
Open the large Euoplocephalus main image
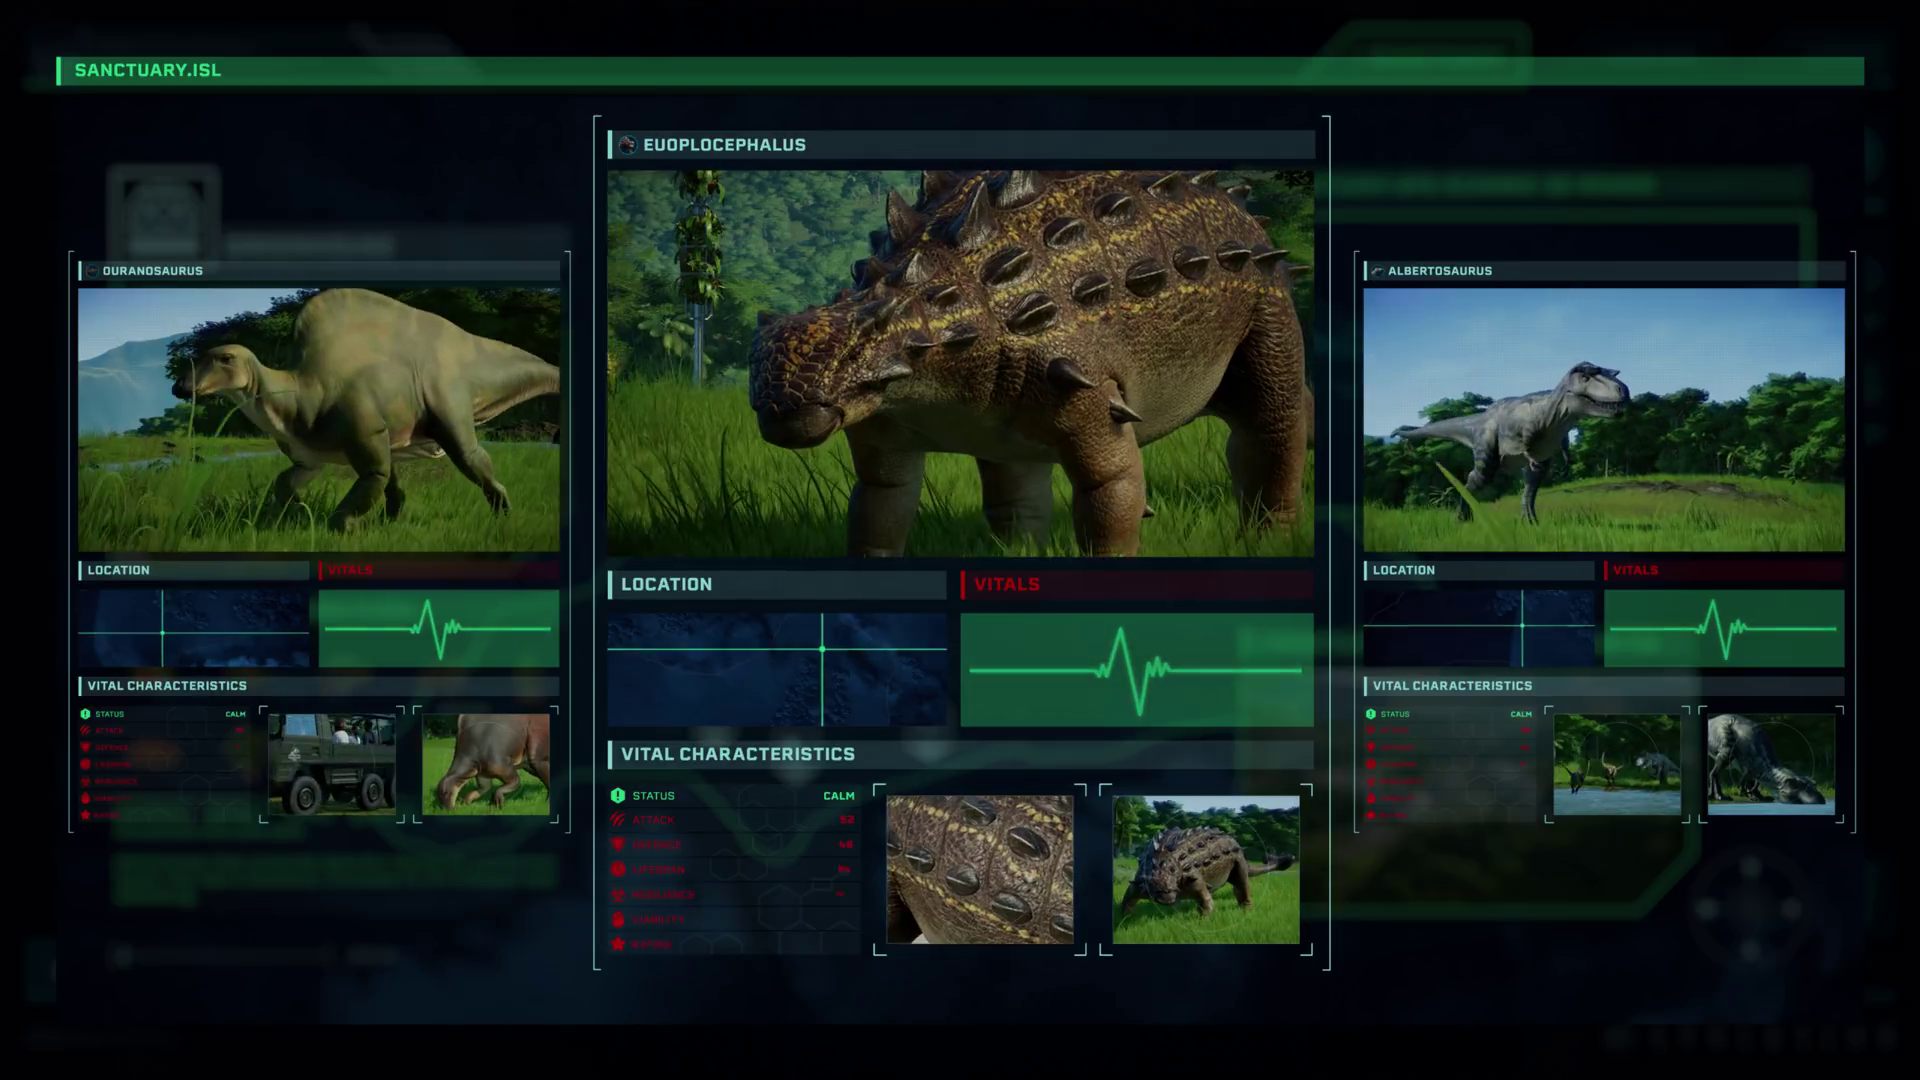(961, 363)
